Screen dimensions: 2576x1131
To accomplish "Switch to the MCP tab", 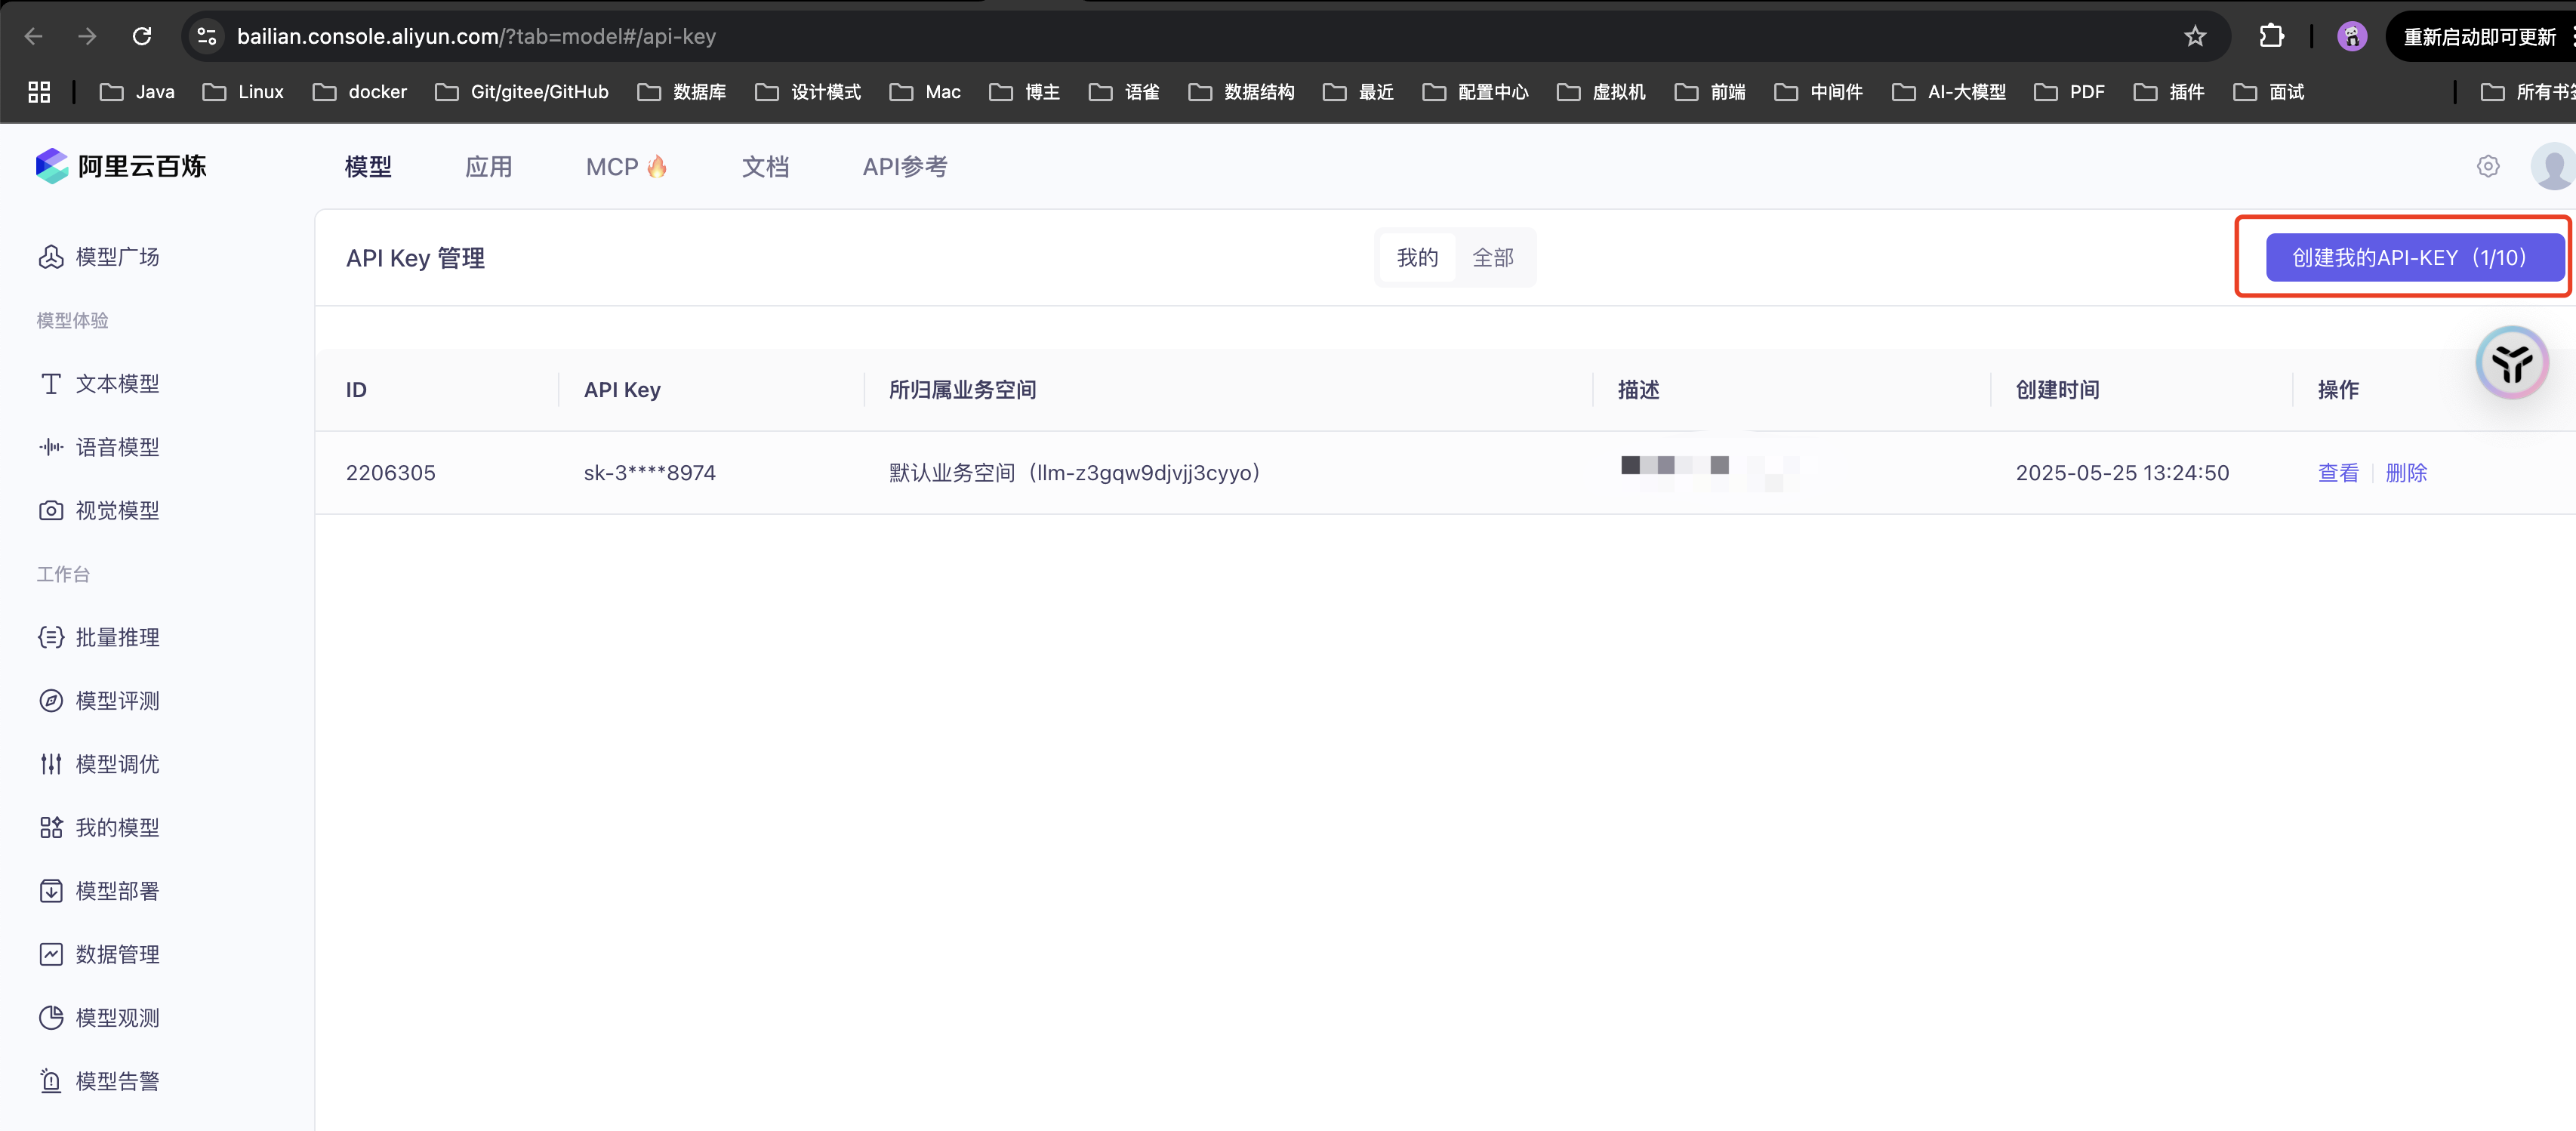I will click(626, 166).
